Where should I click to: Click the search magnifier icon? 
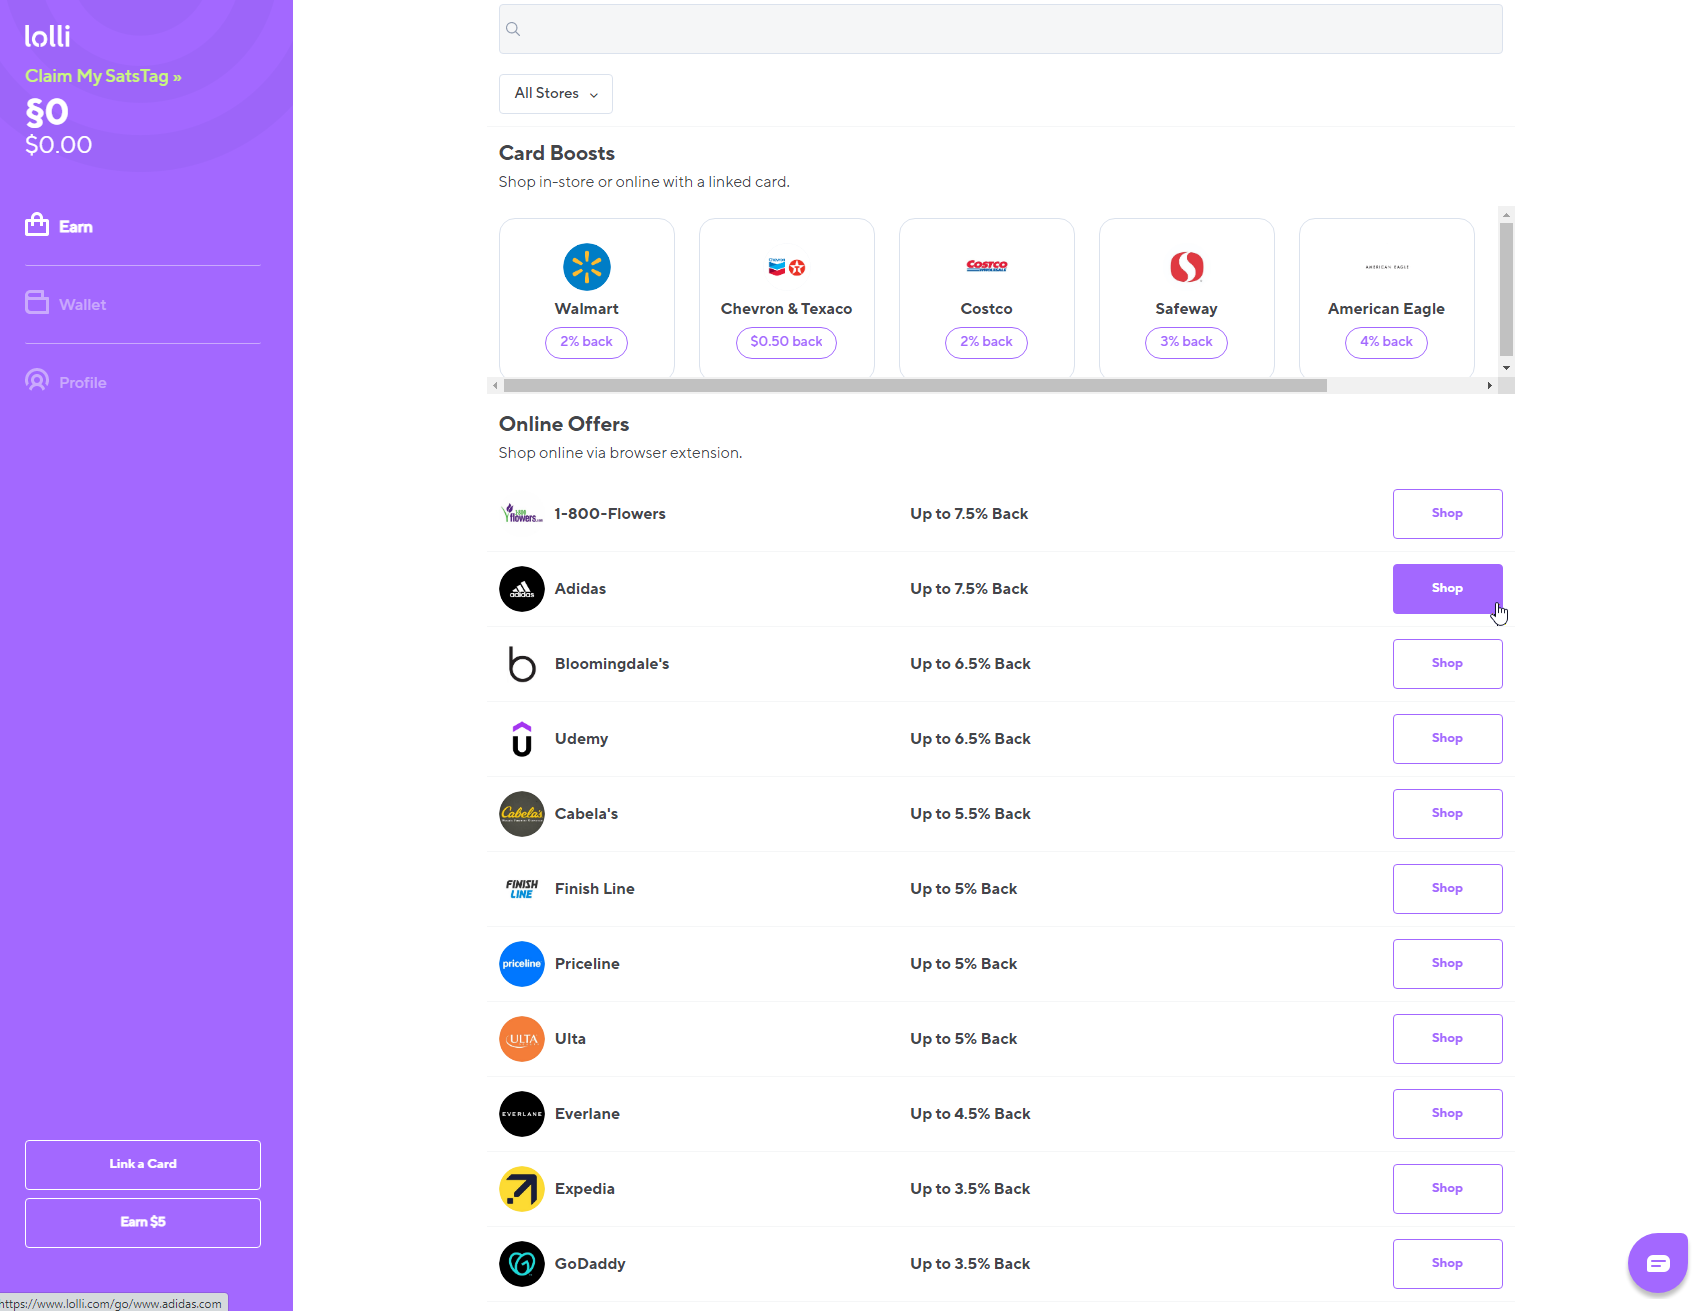[x=513, y=29]
